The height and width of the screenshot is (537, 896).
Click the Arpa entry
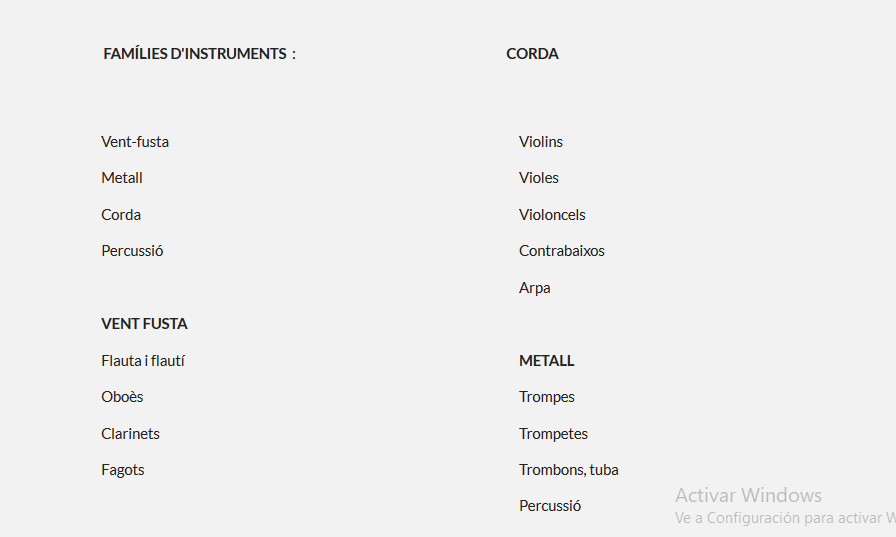[x=534, y=288]
